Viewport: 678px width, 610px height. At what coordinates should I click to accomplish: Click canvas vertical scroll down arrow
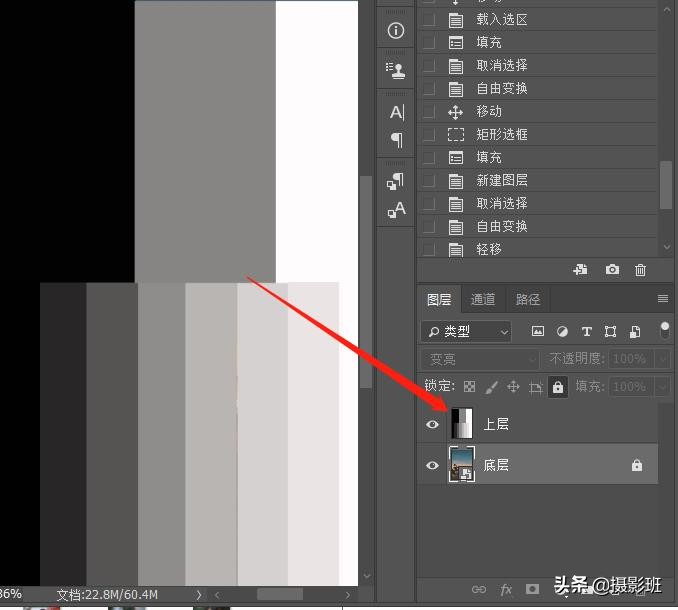click(x=367, y=575)
